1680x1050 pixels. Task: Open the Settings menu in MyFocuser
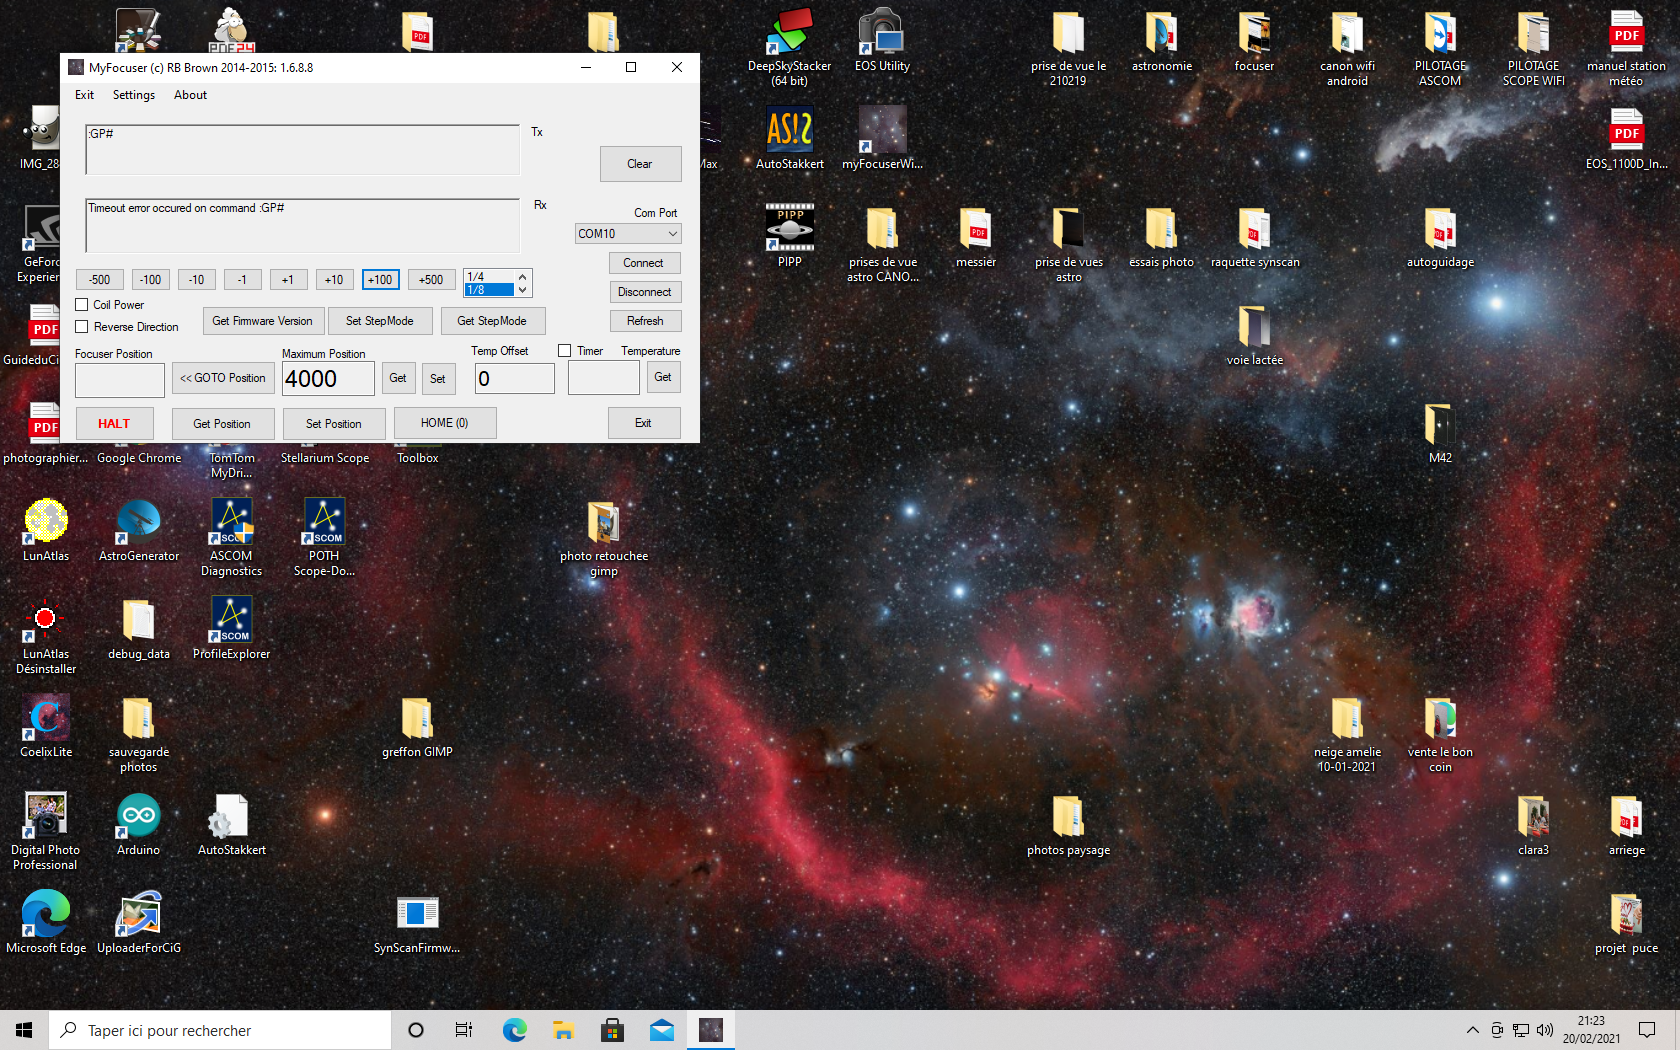point(134,95)
